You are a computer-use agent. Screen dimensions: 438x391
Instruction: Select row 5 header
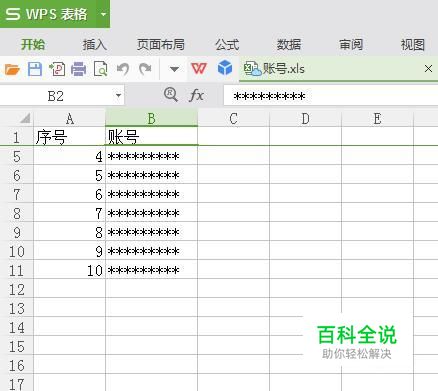point(17,156)
